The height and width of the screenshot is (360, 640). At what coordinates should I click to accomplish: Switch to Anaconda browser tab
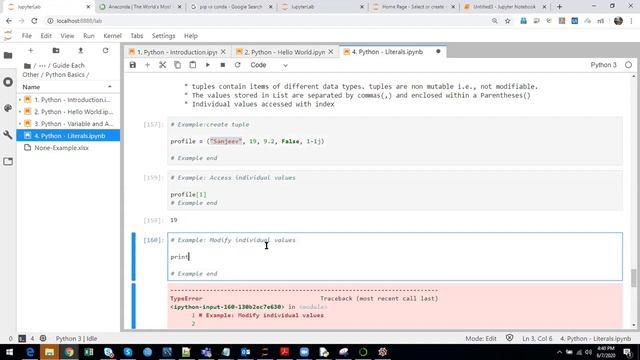coord(140,7)
